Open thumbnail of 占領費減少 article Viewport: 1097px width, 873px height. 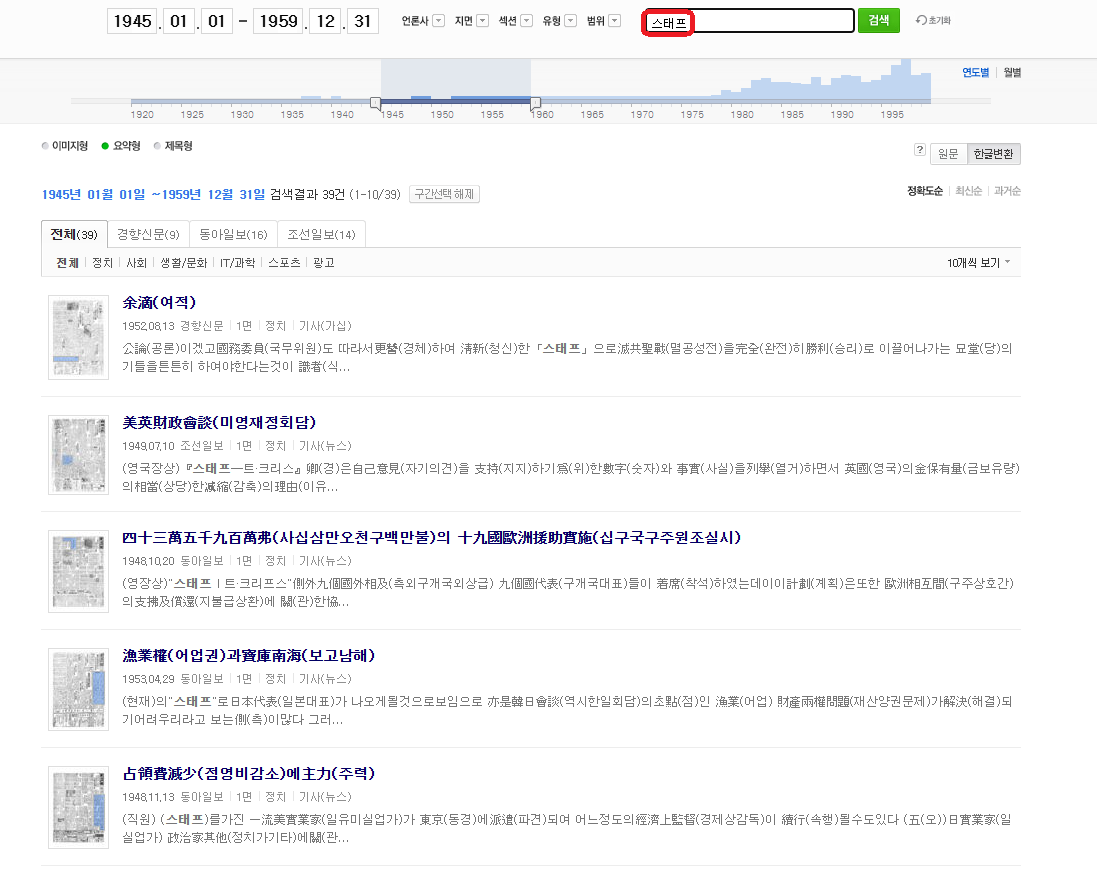tap(78, 807)
